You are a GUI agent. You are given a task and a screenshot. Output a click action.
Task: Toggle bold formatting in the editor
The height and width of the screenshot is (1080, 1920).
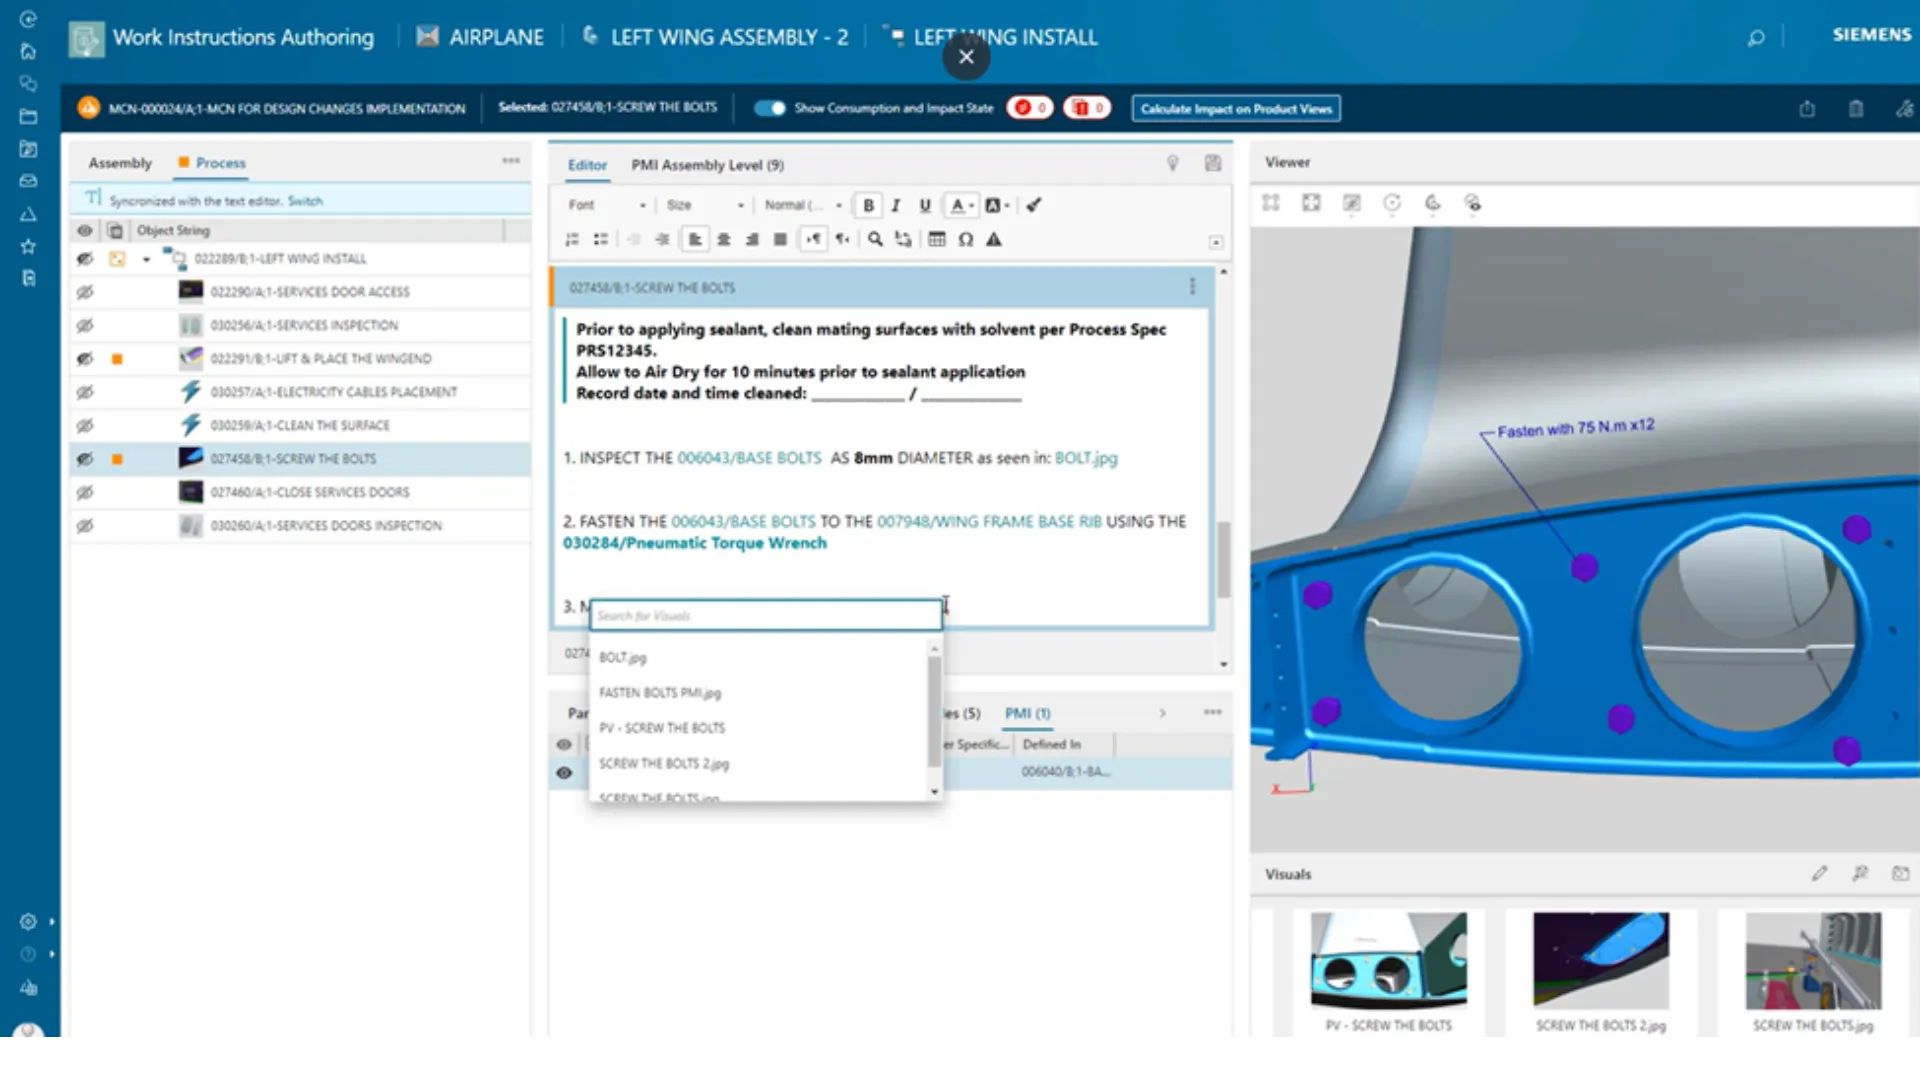[x=868, y=205]
